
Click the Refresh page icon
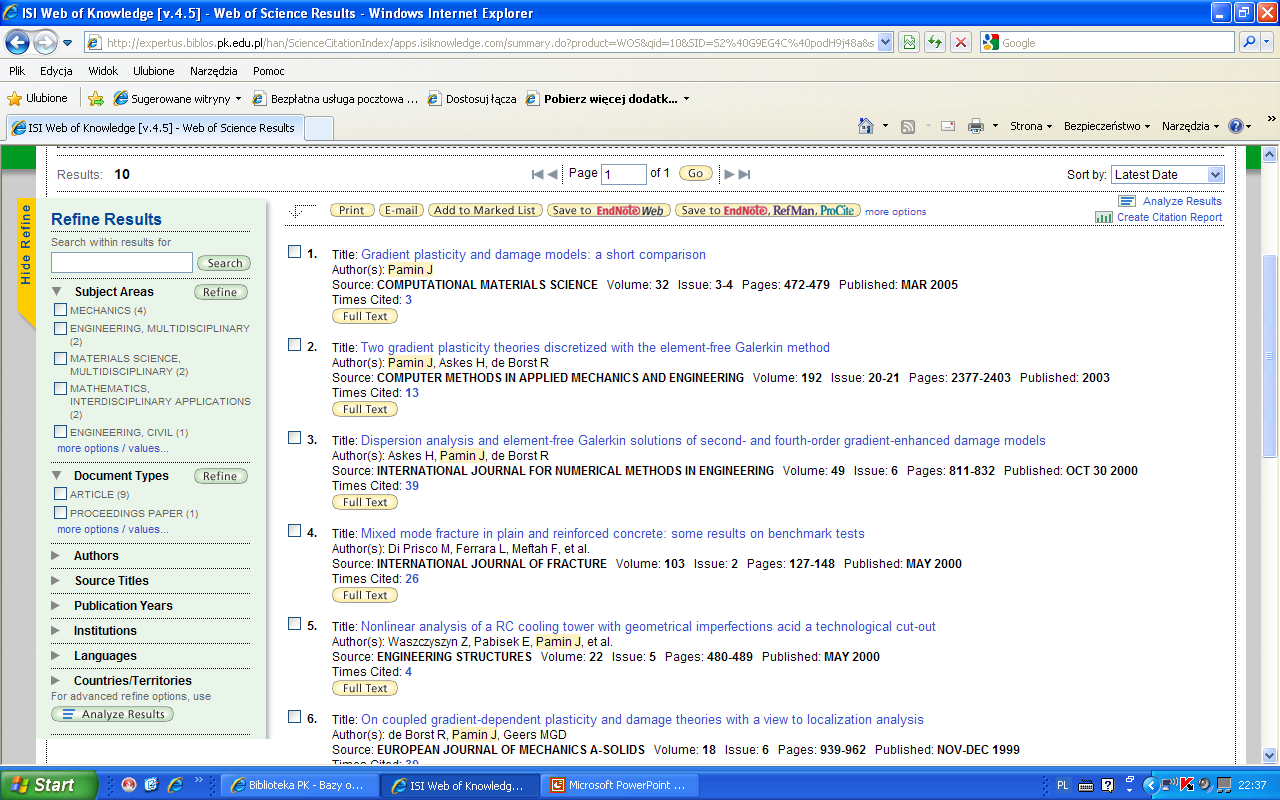(x=934, y=42)
